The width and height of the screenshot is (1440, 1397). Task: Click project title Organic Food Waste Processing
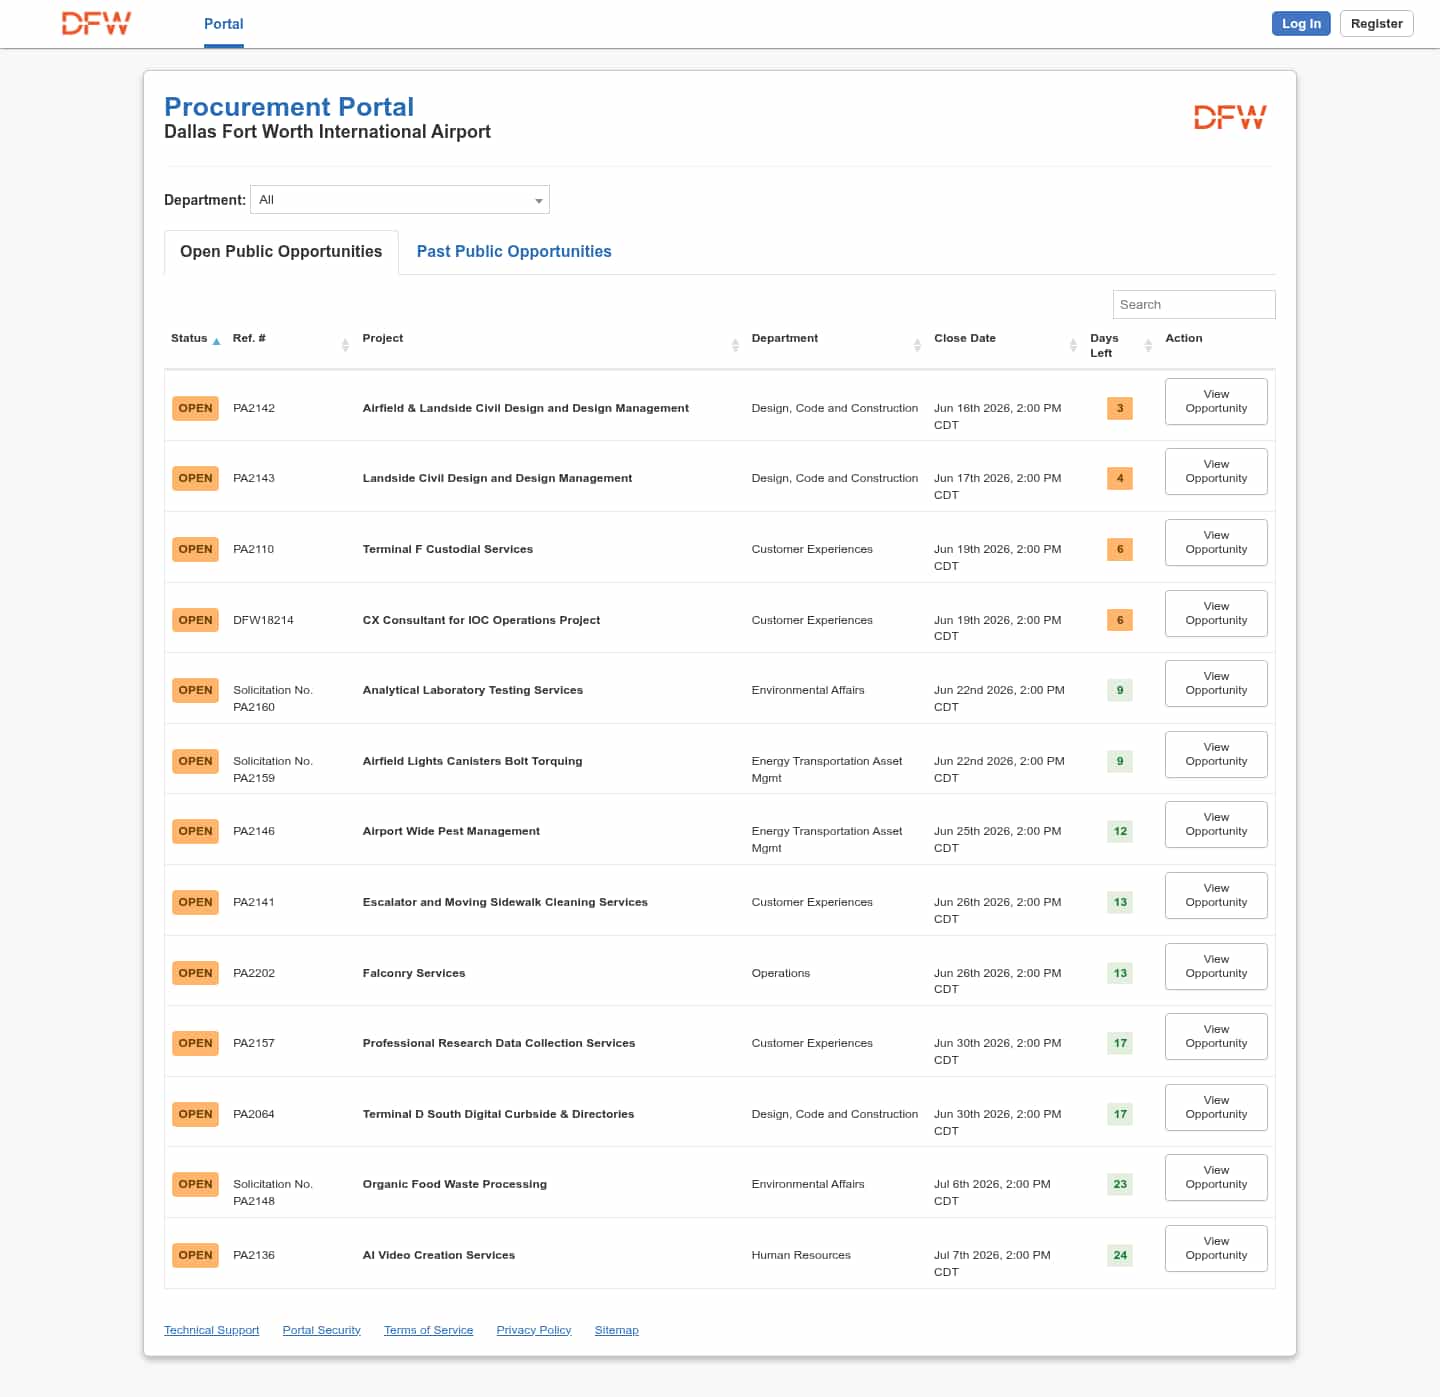[454, 1184]
